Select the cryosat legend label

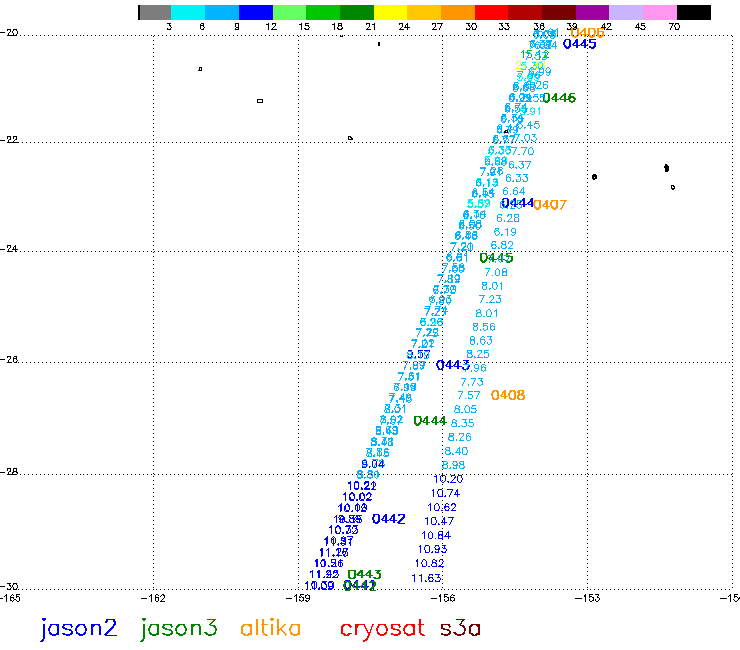point(382,629)
